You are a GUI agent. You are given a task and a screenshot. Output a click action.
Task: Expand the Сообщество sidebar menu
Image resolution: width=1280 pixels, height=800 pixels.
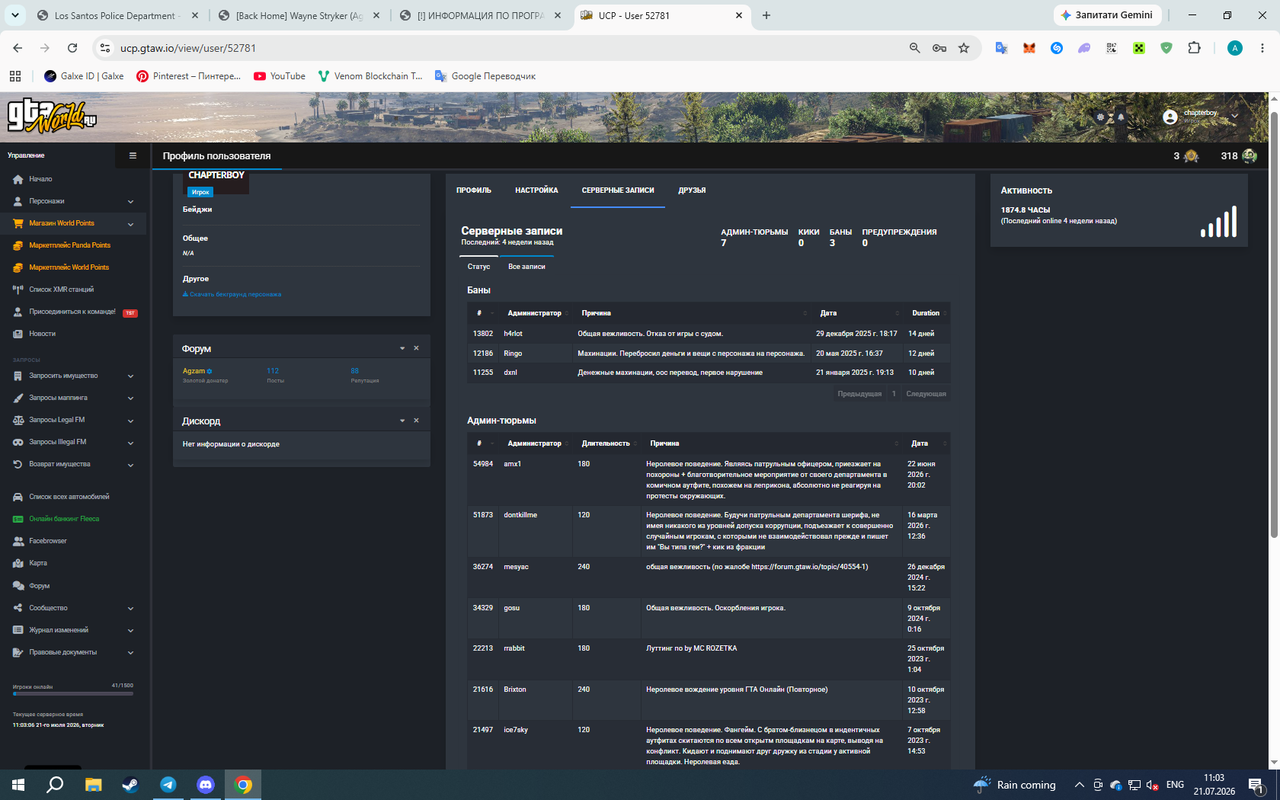tap(73, 608)
